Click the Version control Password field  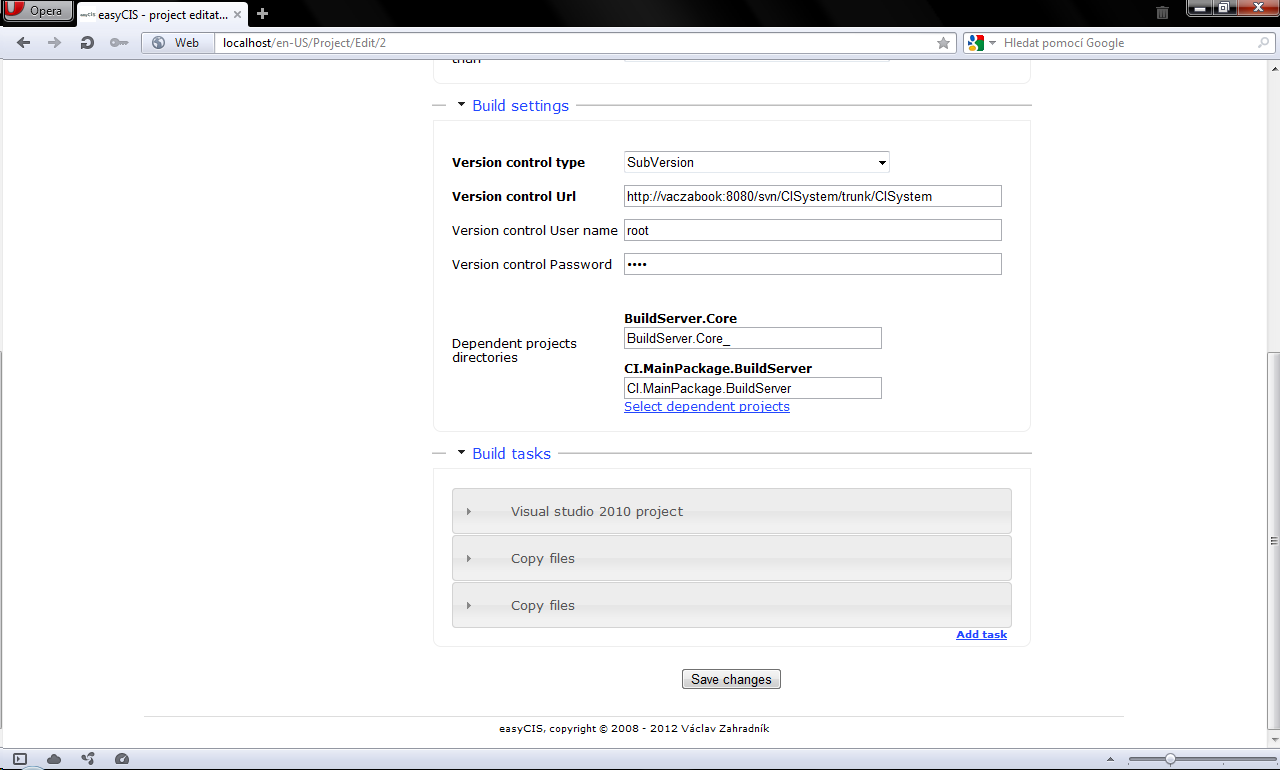click(x=812, y=264)
